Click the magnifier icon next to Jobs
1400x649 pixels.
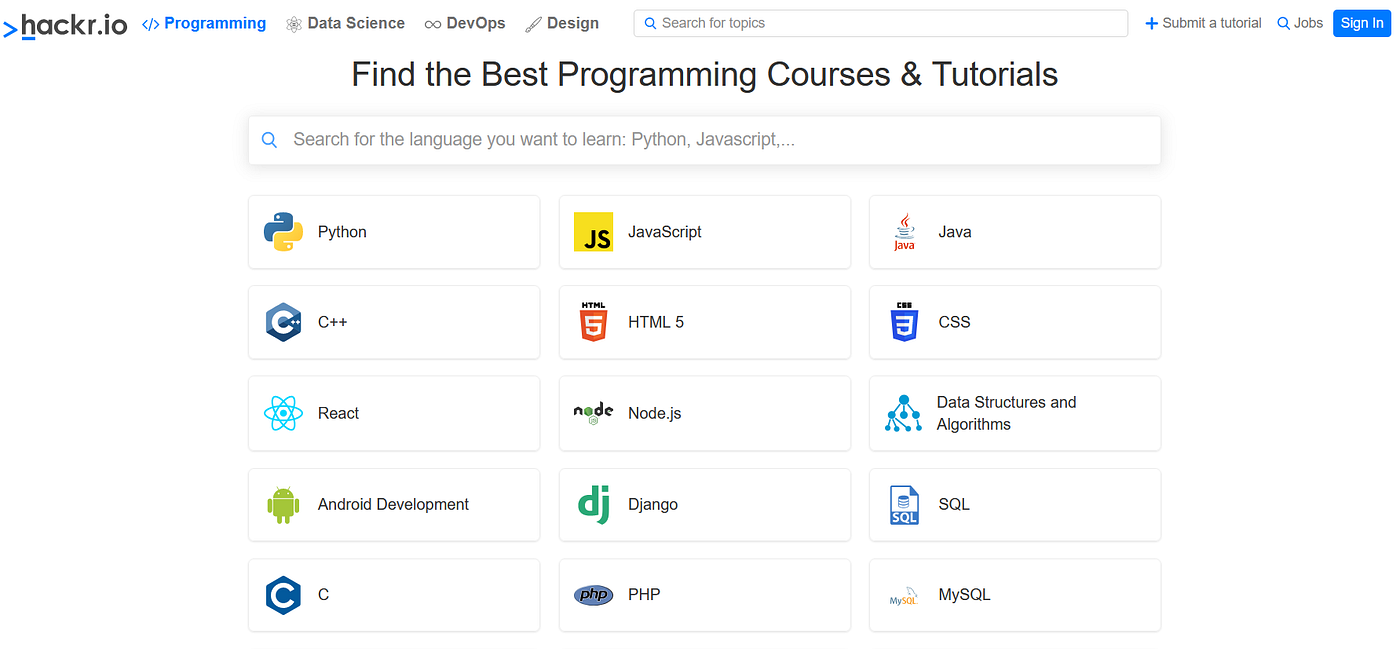tap(1283, 23)
